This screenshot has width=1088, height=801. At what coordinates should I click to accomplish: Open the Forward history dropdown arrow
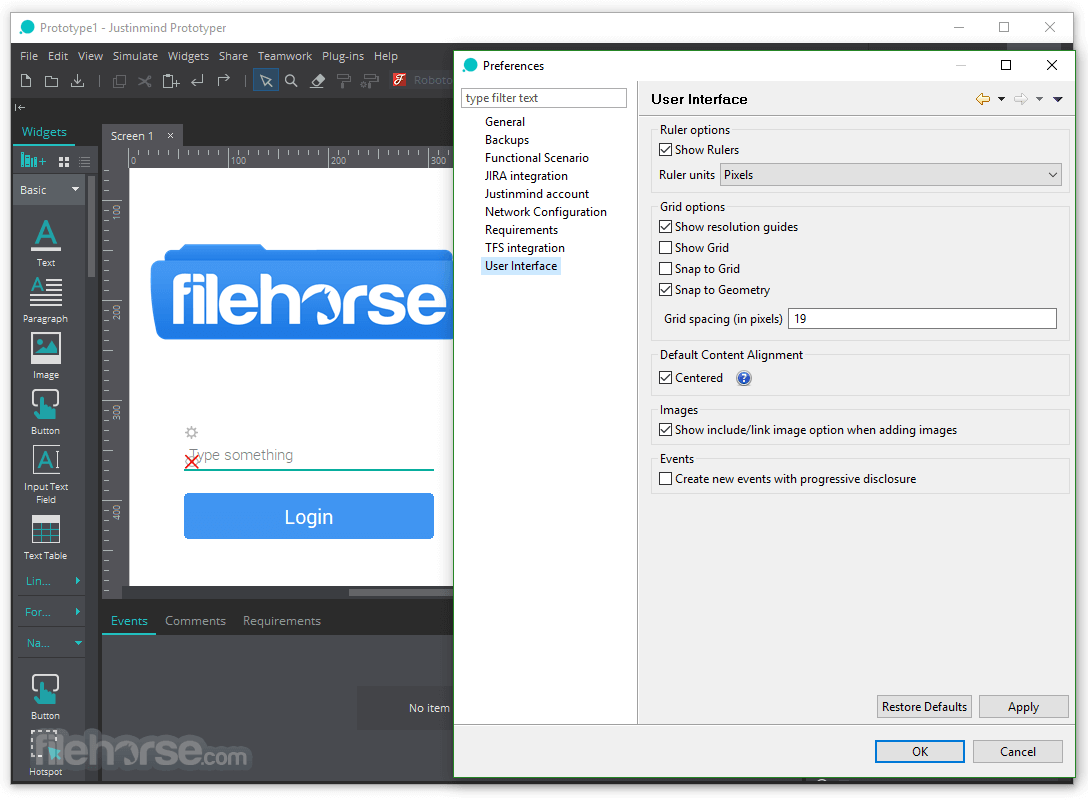tap(1039, 99)
